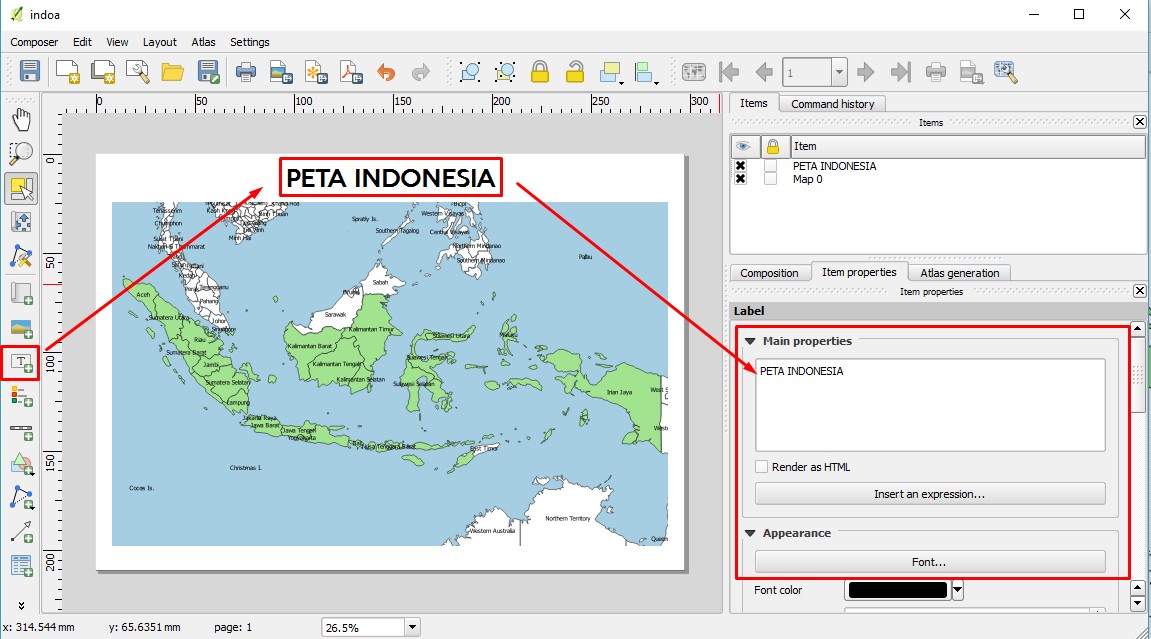Select the Add new legend tool
Viewport: 1151px width, 639px height.
tap(22, 397)
